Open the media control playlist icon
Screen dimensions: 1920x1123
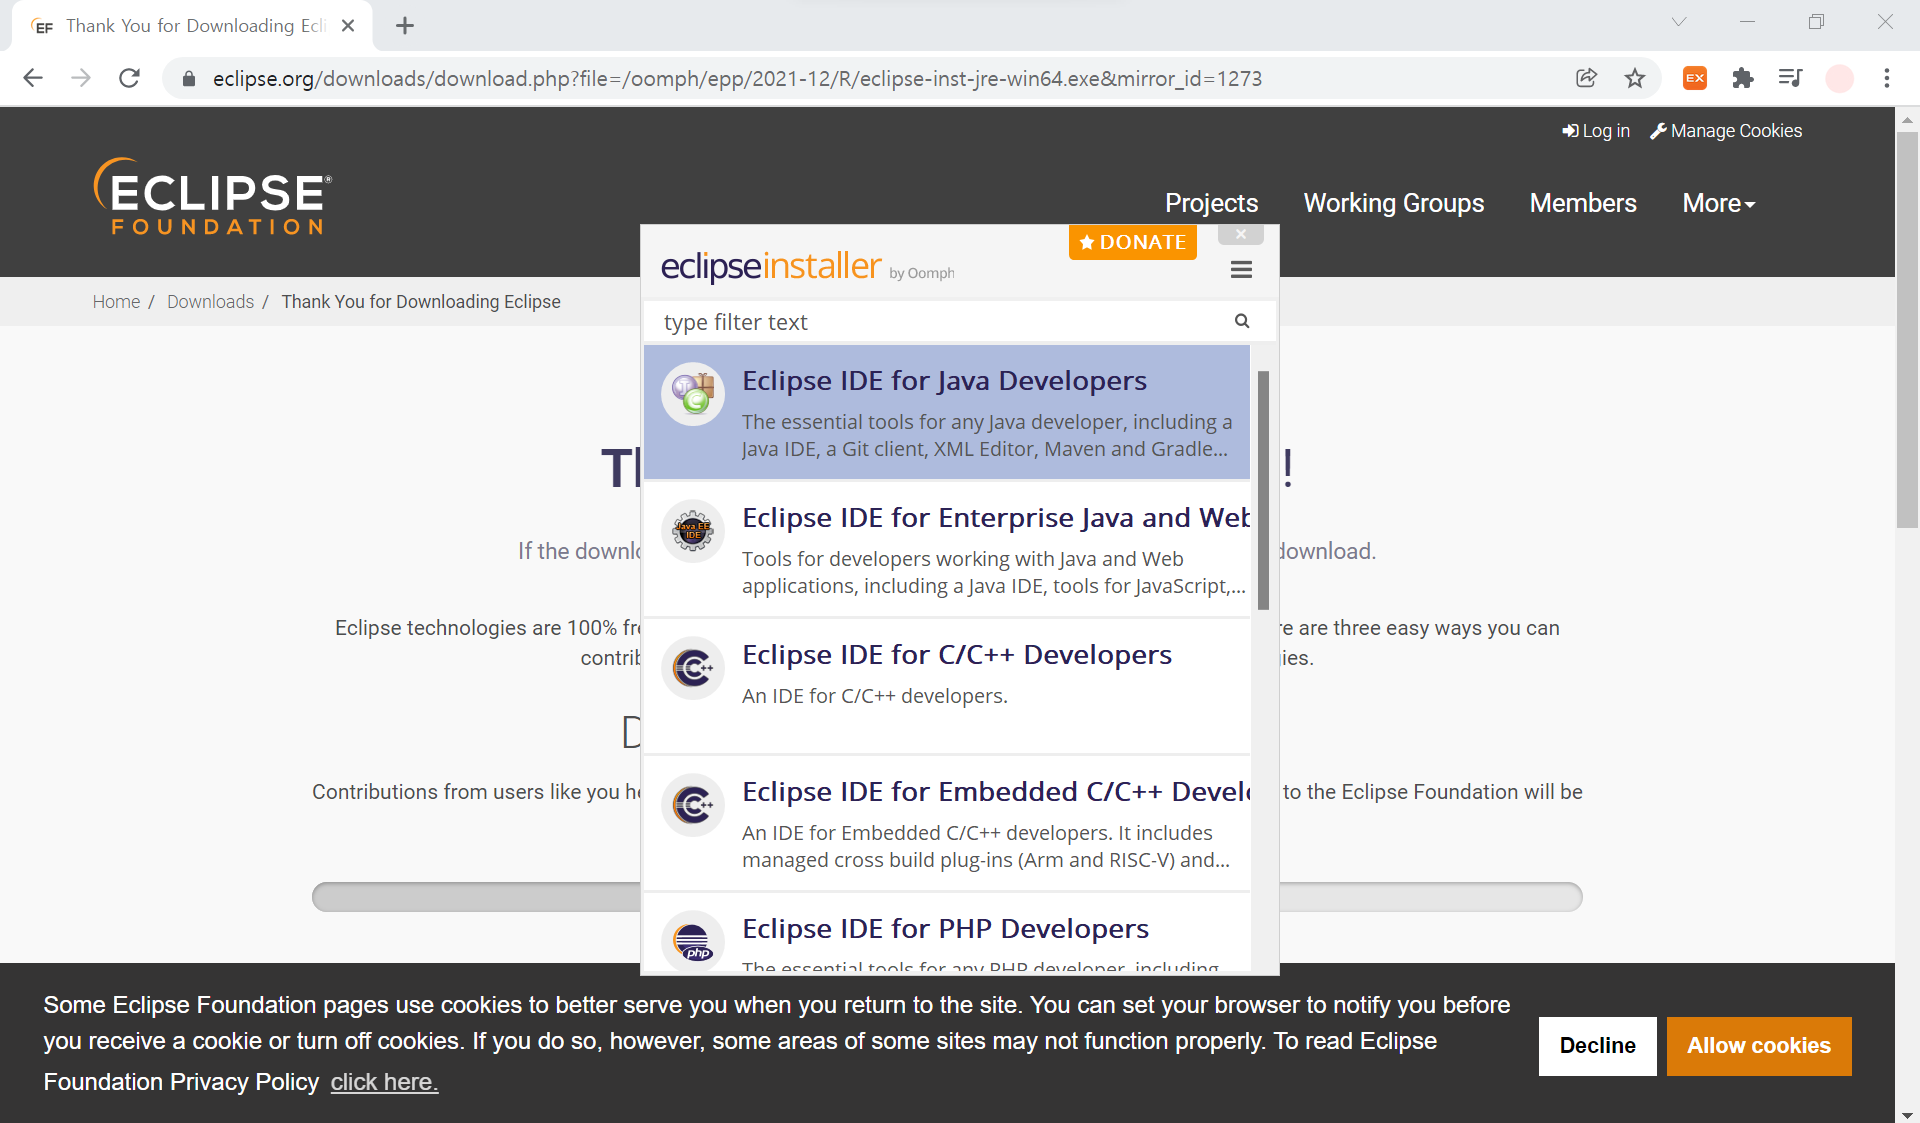click(x=1791, y=78)
